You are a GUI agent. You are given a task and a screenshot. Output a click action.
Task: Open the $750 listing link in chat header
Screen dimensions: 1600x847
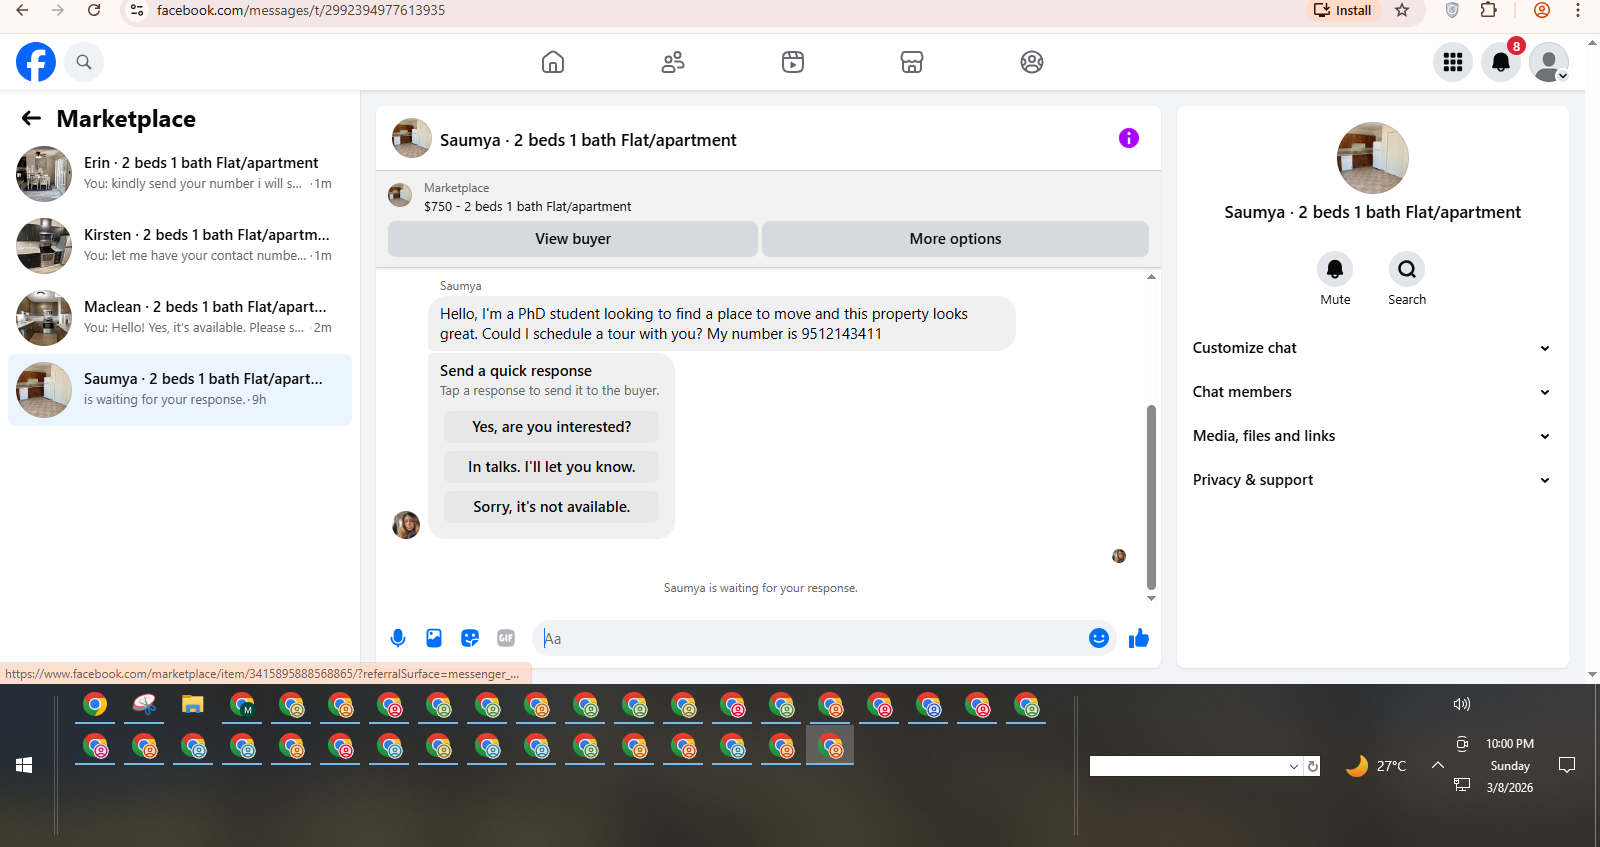click(x=527, y=207)
